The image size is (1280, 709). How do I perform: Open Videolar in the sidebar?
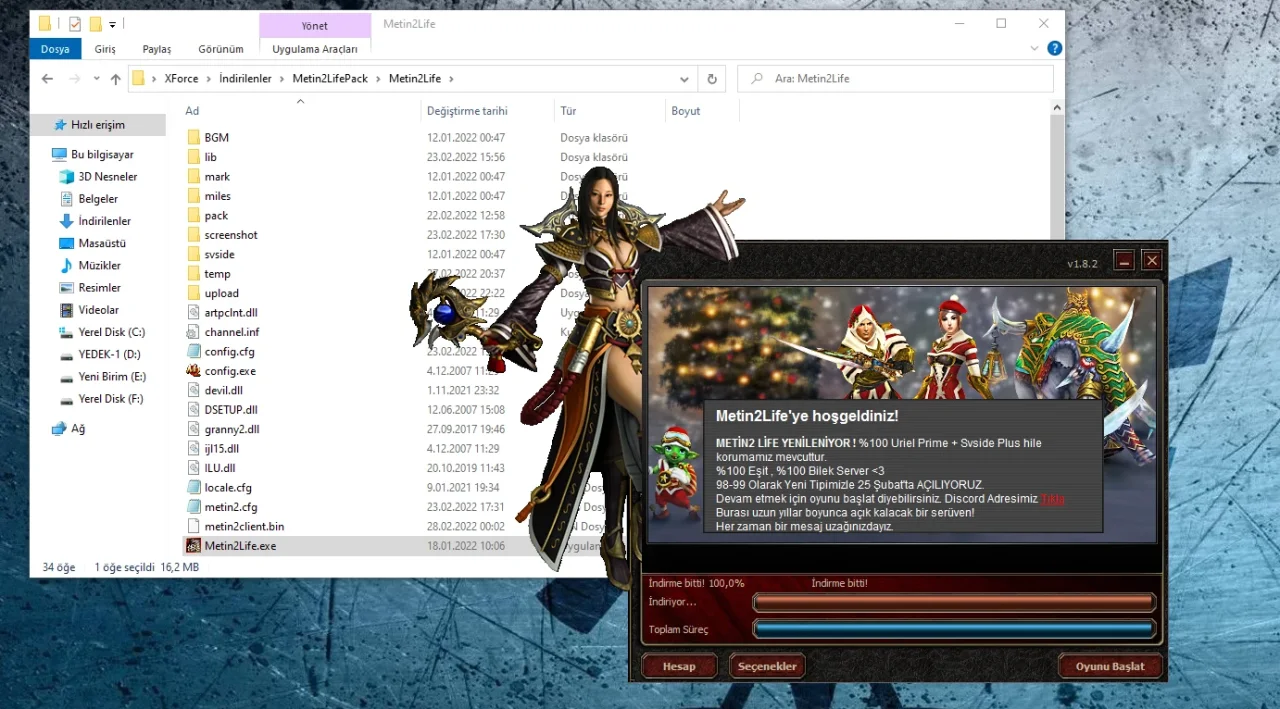[x=99, y=310]
